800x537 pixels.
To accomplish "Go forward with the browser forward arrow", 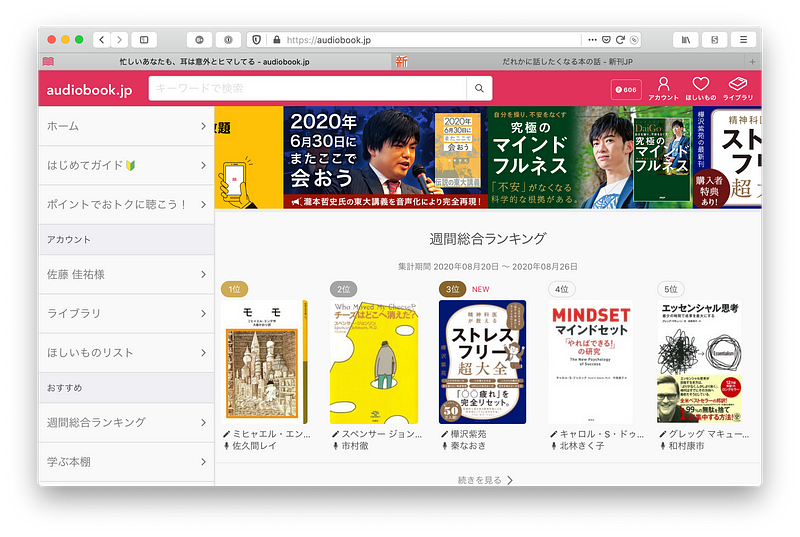I will click(119, 40).
